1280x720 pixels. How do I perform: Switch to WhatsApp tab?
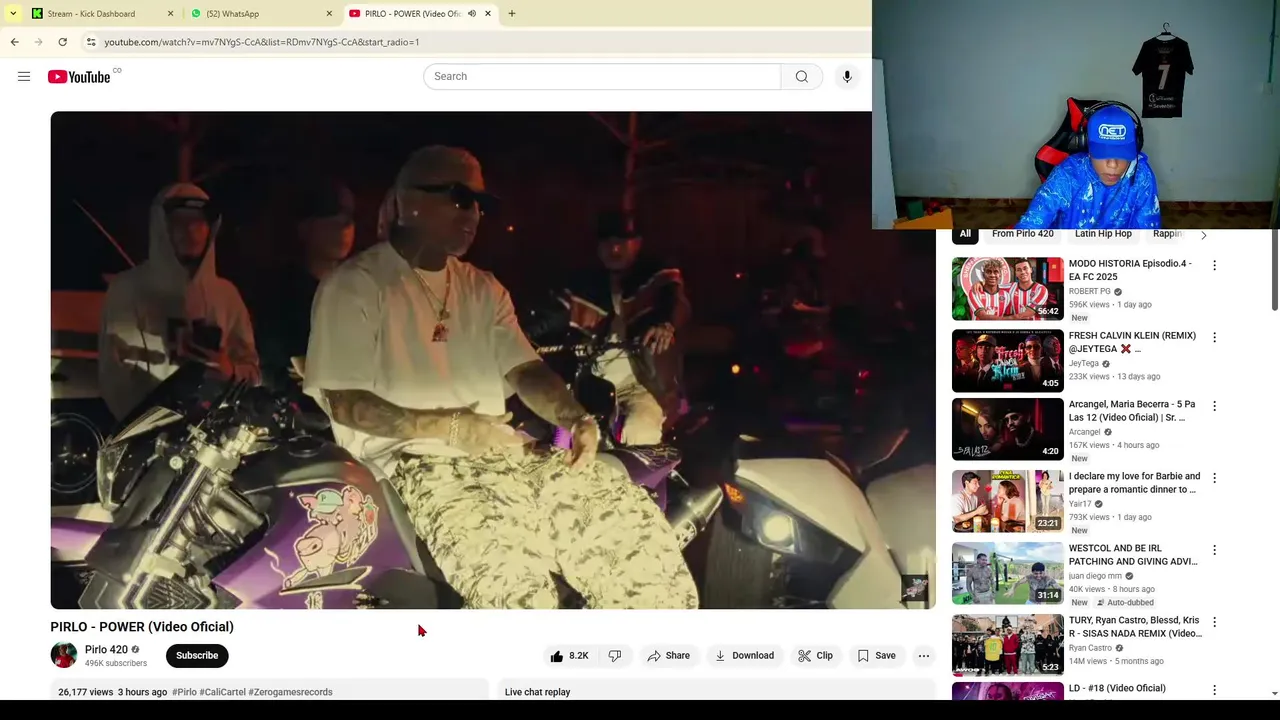[232, 14]
